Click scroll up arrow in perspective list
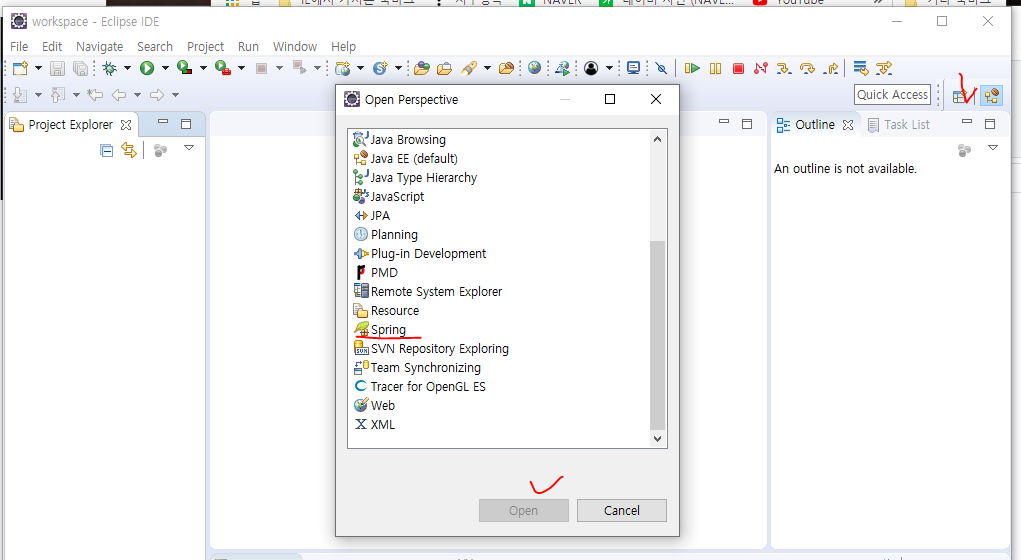Viewport: 1021px width, 560px height. click(x=658, y=139)
